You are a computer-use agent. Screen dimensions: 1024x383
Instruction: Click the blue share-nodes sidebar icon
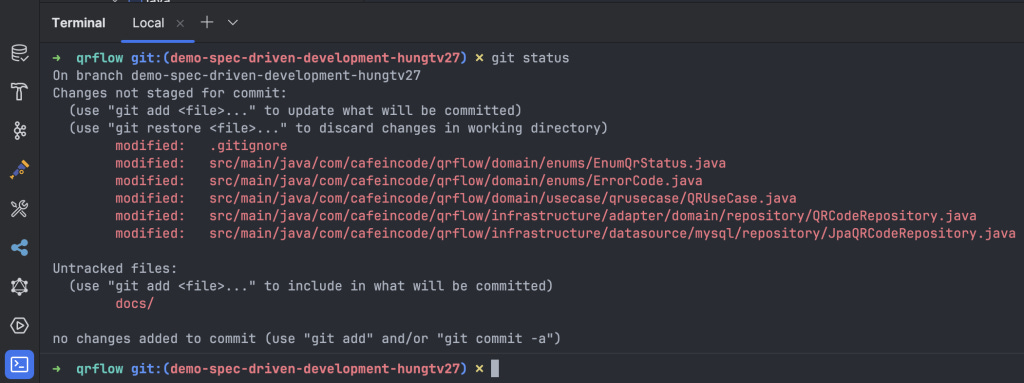point(20,248)
